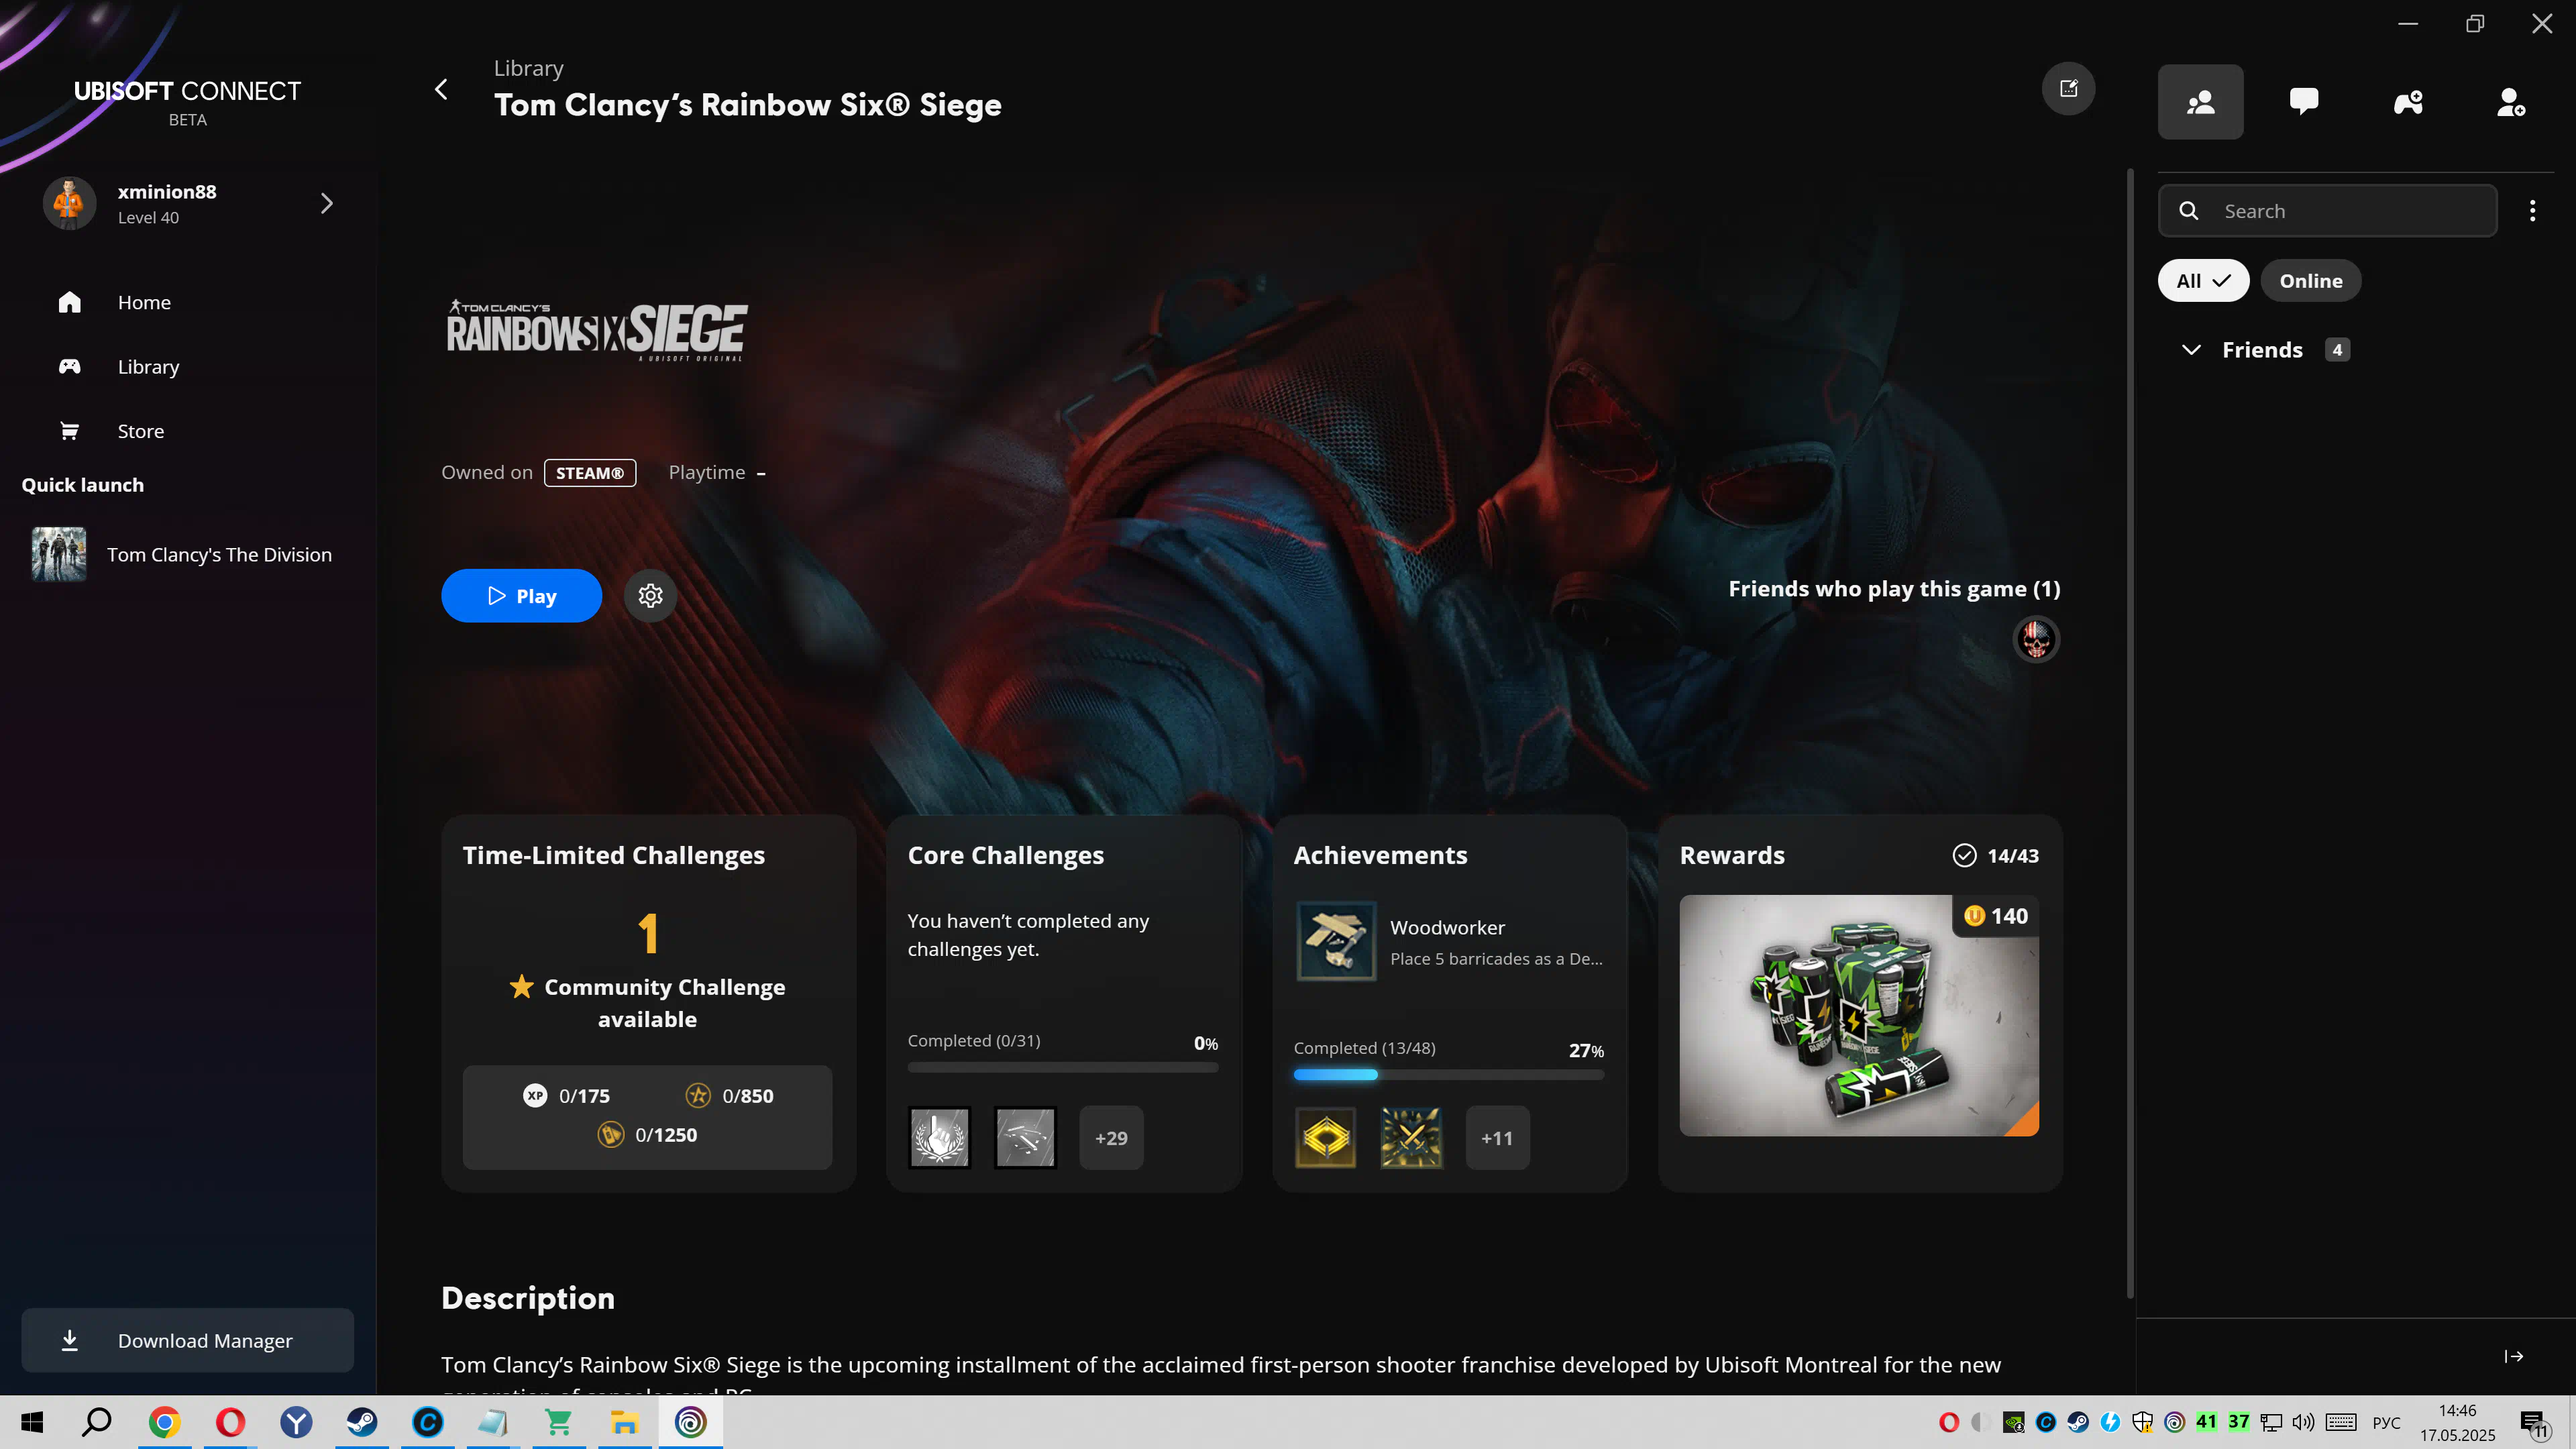Click the xminion88 profile avatar
The height and width of the screenshot is (1449, 2576).
pyautogui.click(x=69, y=203)
